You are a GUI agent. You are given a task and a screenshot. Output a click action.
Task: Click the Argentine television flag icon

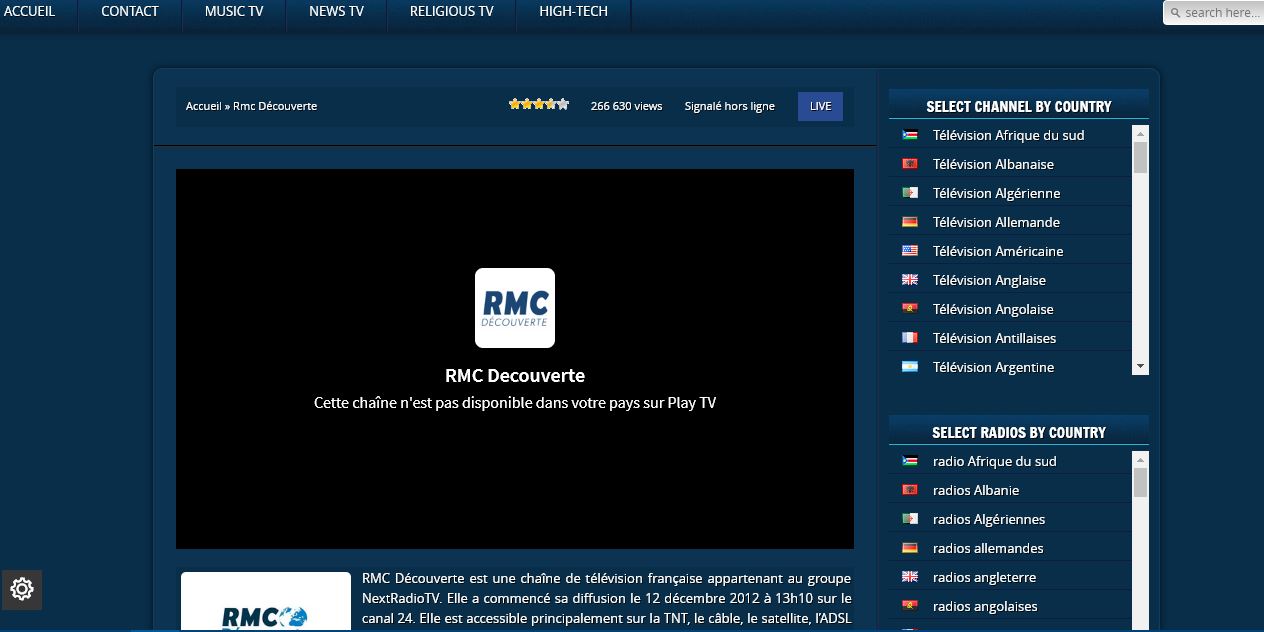[910, 367]
